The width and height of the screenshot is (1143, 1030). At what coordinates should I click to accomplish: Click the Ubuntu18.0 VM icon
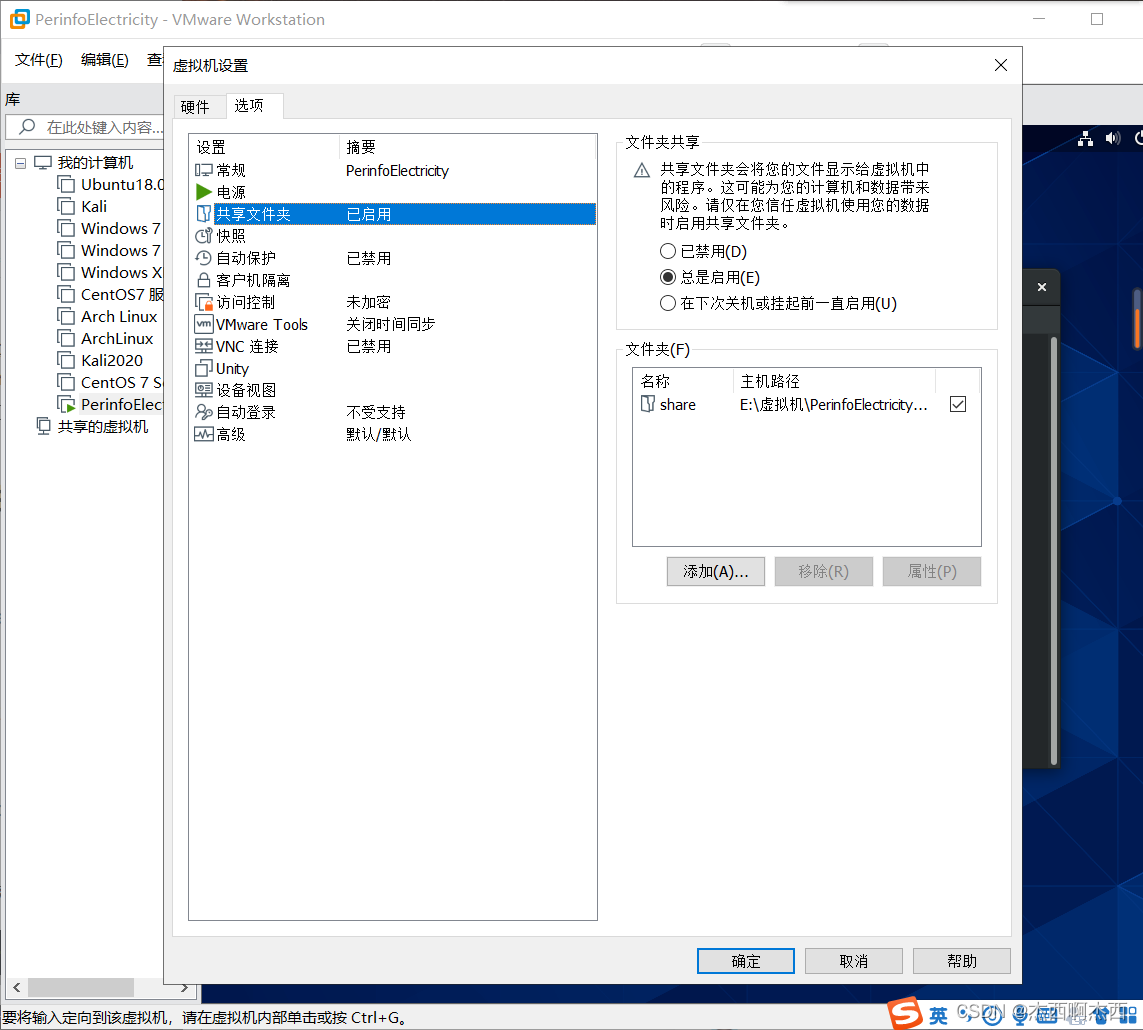point(66,184)
